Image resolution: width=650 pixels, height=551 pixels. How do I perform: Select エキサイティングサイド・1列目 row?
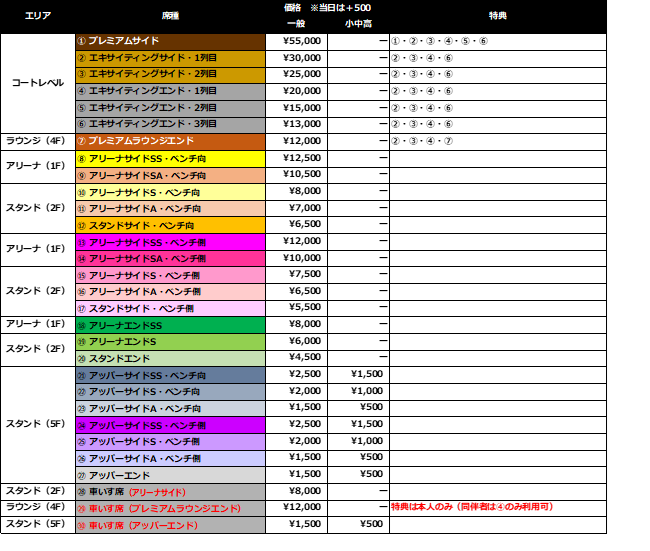170,59
